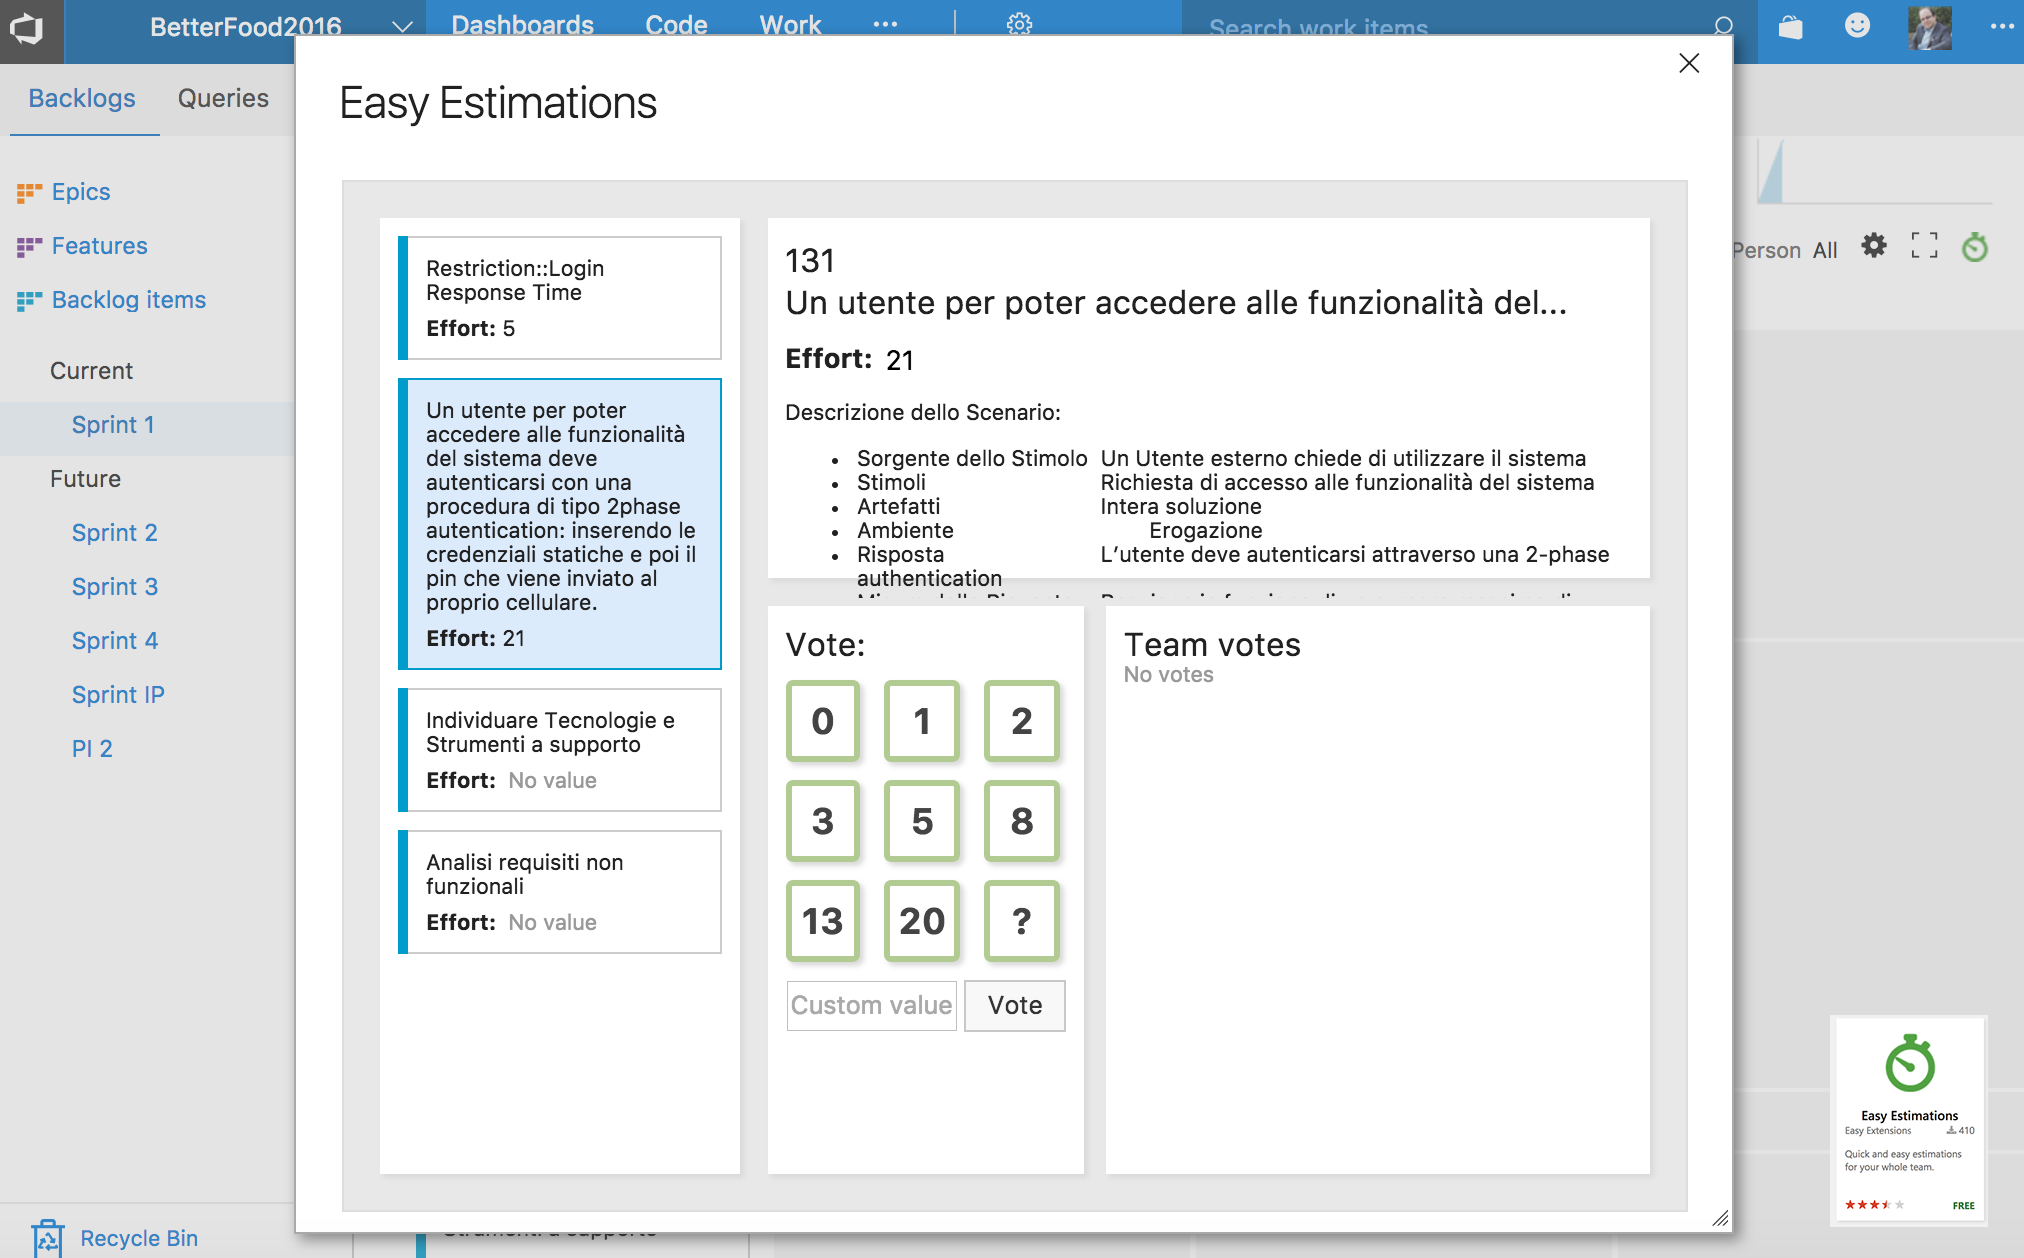Click the Epics icon in sidebar

click(x=28, y=190)
